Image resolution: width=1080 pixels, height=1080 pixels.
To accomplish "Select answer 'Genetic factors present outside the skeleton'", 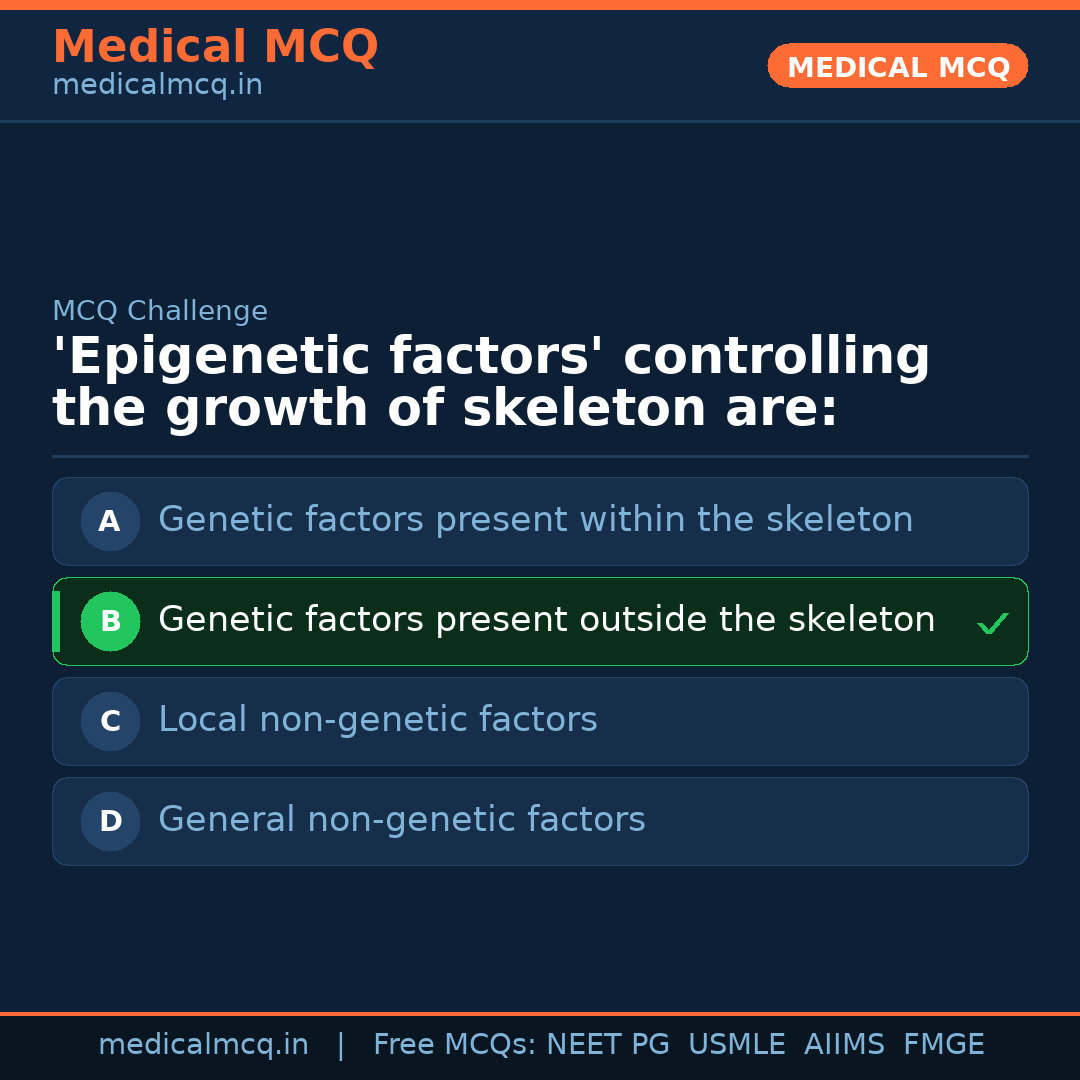I will tap(546, 620).
